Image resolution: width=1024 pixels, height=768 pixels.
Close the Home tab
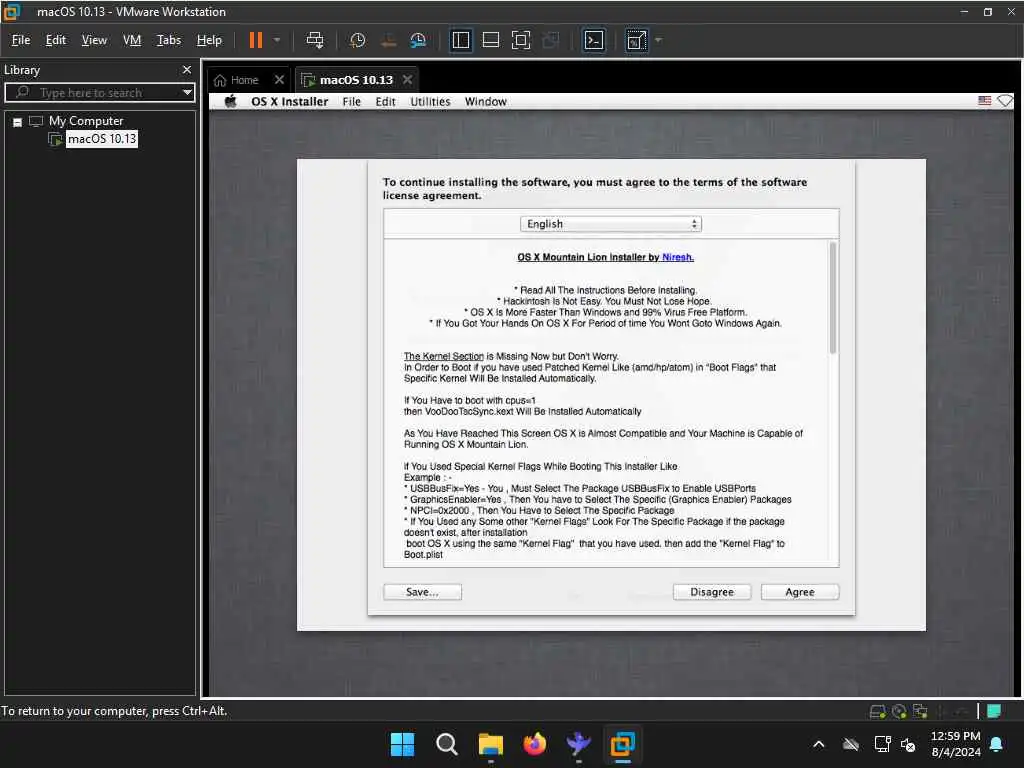pos(279,80)
